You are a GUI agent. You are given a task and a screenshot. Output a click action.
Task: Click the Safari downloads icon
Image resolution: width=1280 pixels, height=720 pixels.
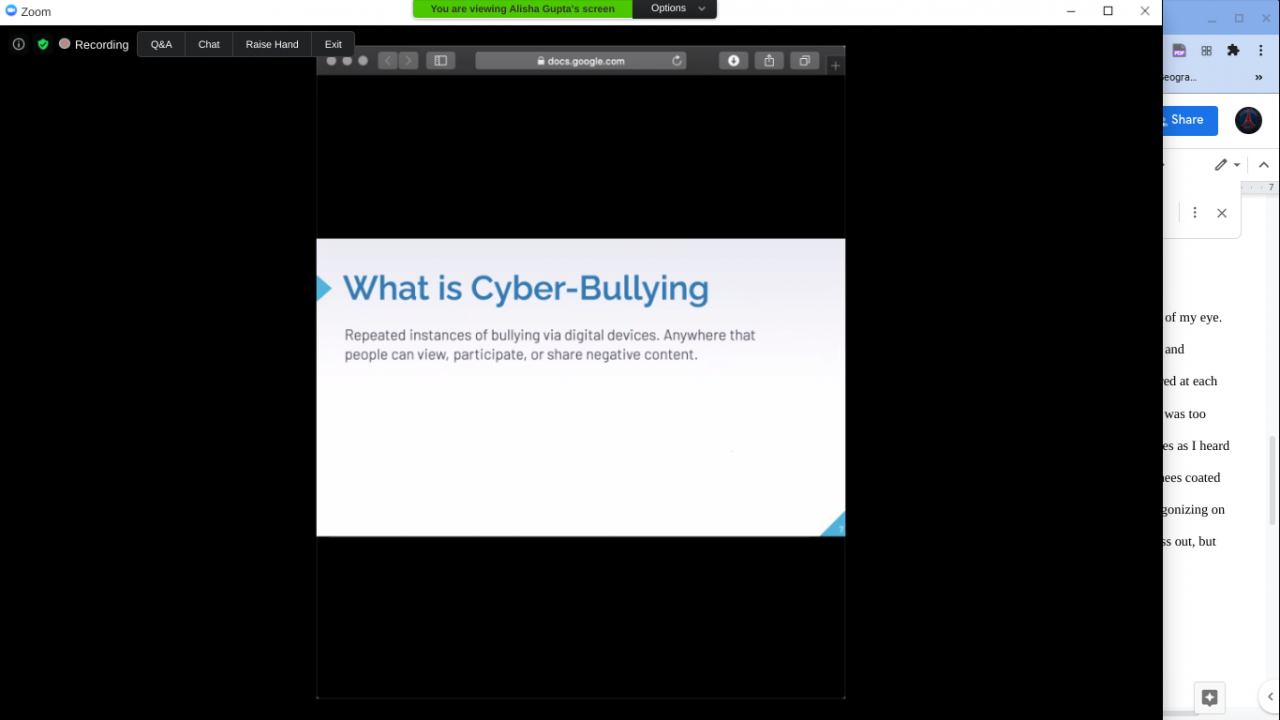(x=733, y=61)
